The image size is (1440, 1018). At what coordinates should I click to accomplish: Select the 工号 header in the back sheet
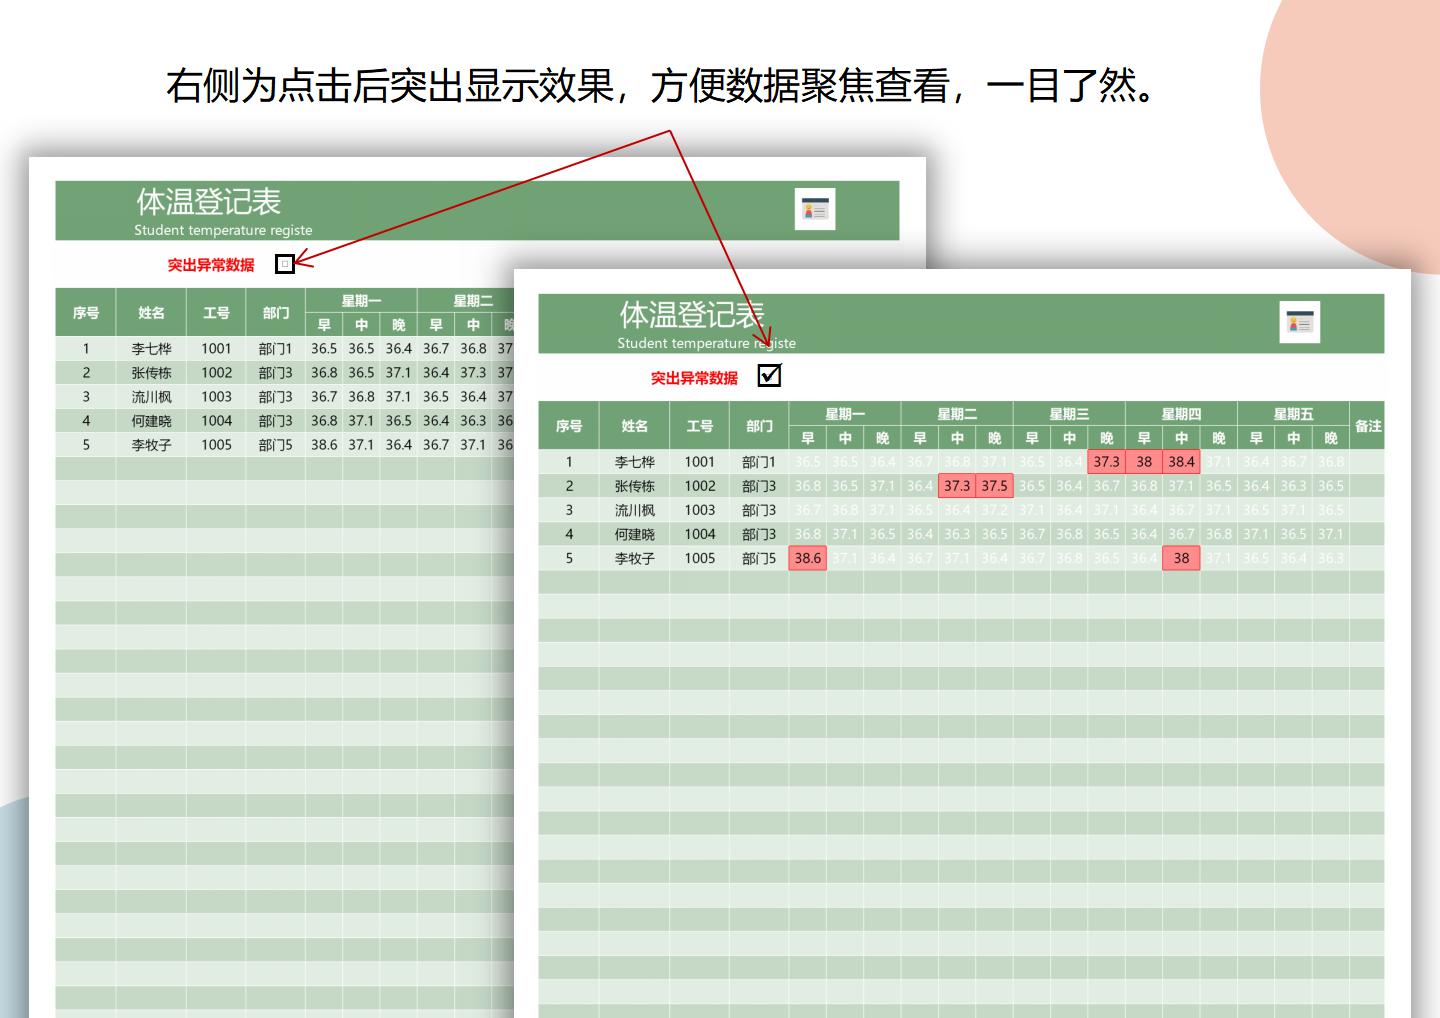216,313
